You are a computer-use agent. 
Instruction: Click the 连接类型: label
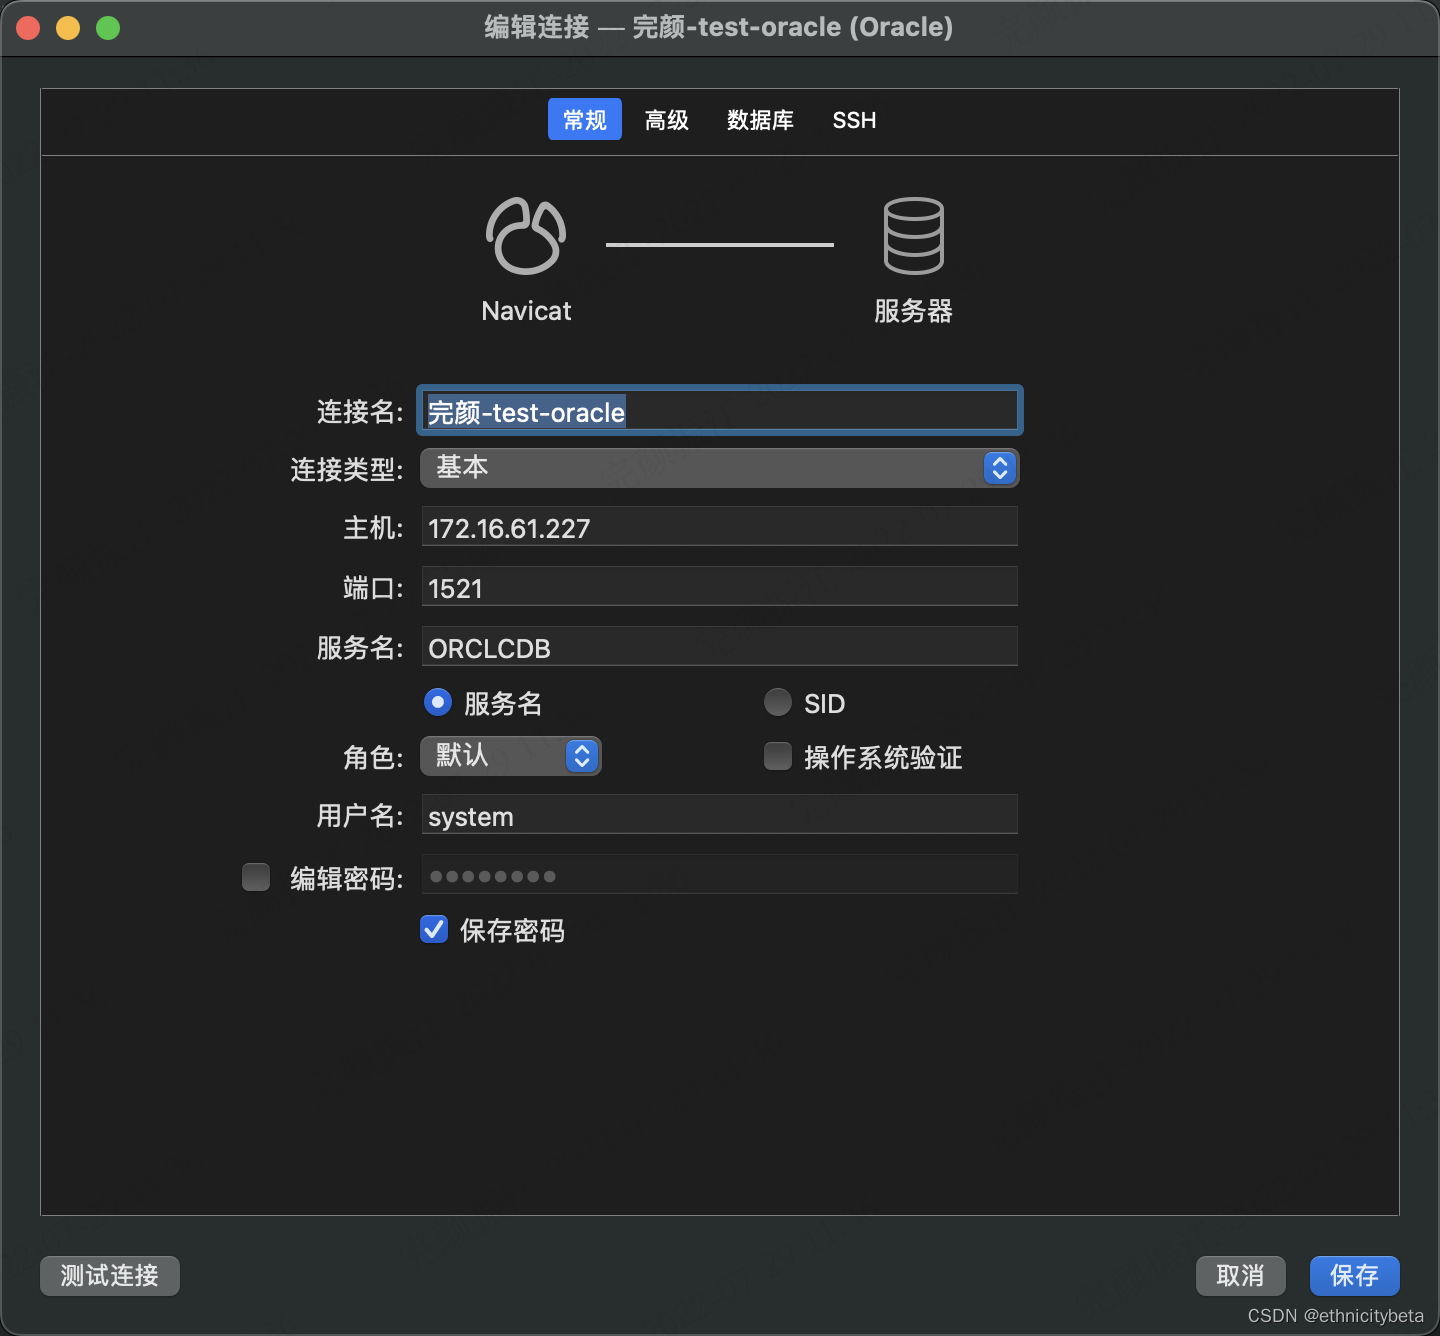tap(347, 469)
